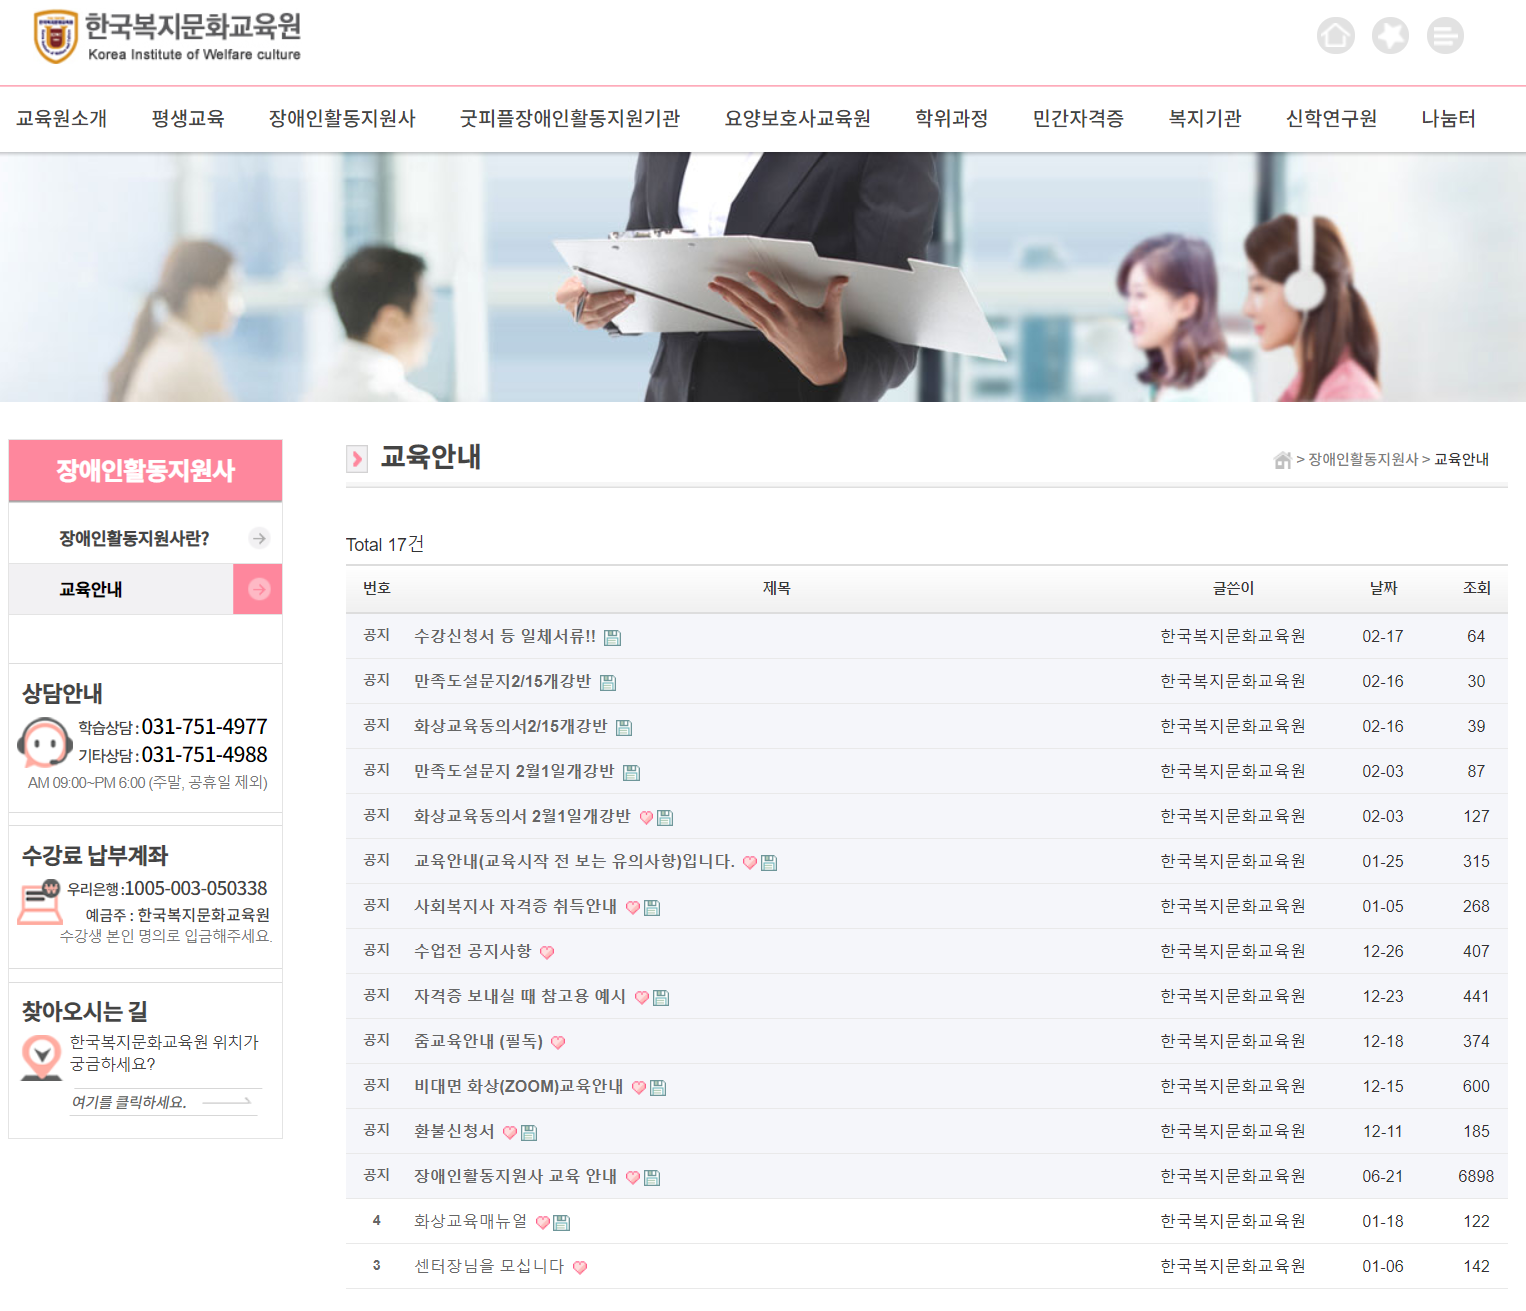The image size is (1526, 1311).
Task: Click 장애인활동지원사 in the breadcrumb
Action: (x=1363, y=460)
